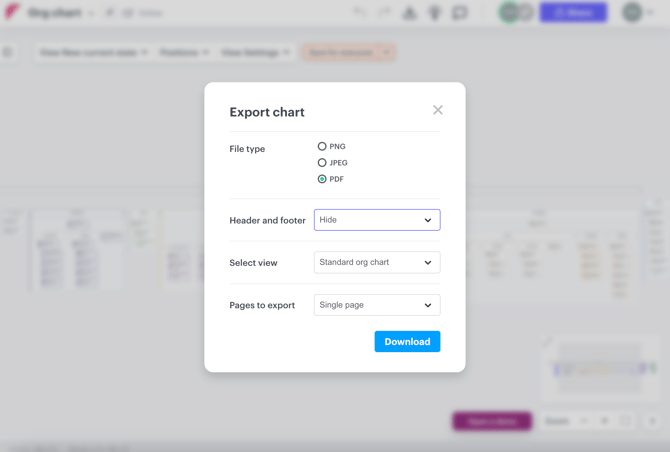Click the warning triangle icon

click(x=410, y=13)
